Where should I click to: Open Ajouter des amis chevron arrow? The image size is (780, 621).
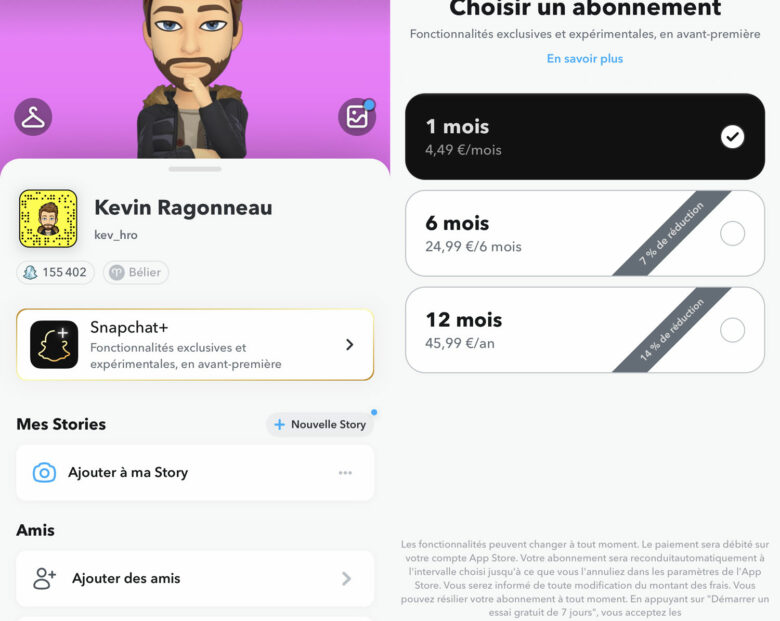[x=347, y=578]
